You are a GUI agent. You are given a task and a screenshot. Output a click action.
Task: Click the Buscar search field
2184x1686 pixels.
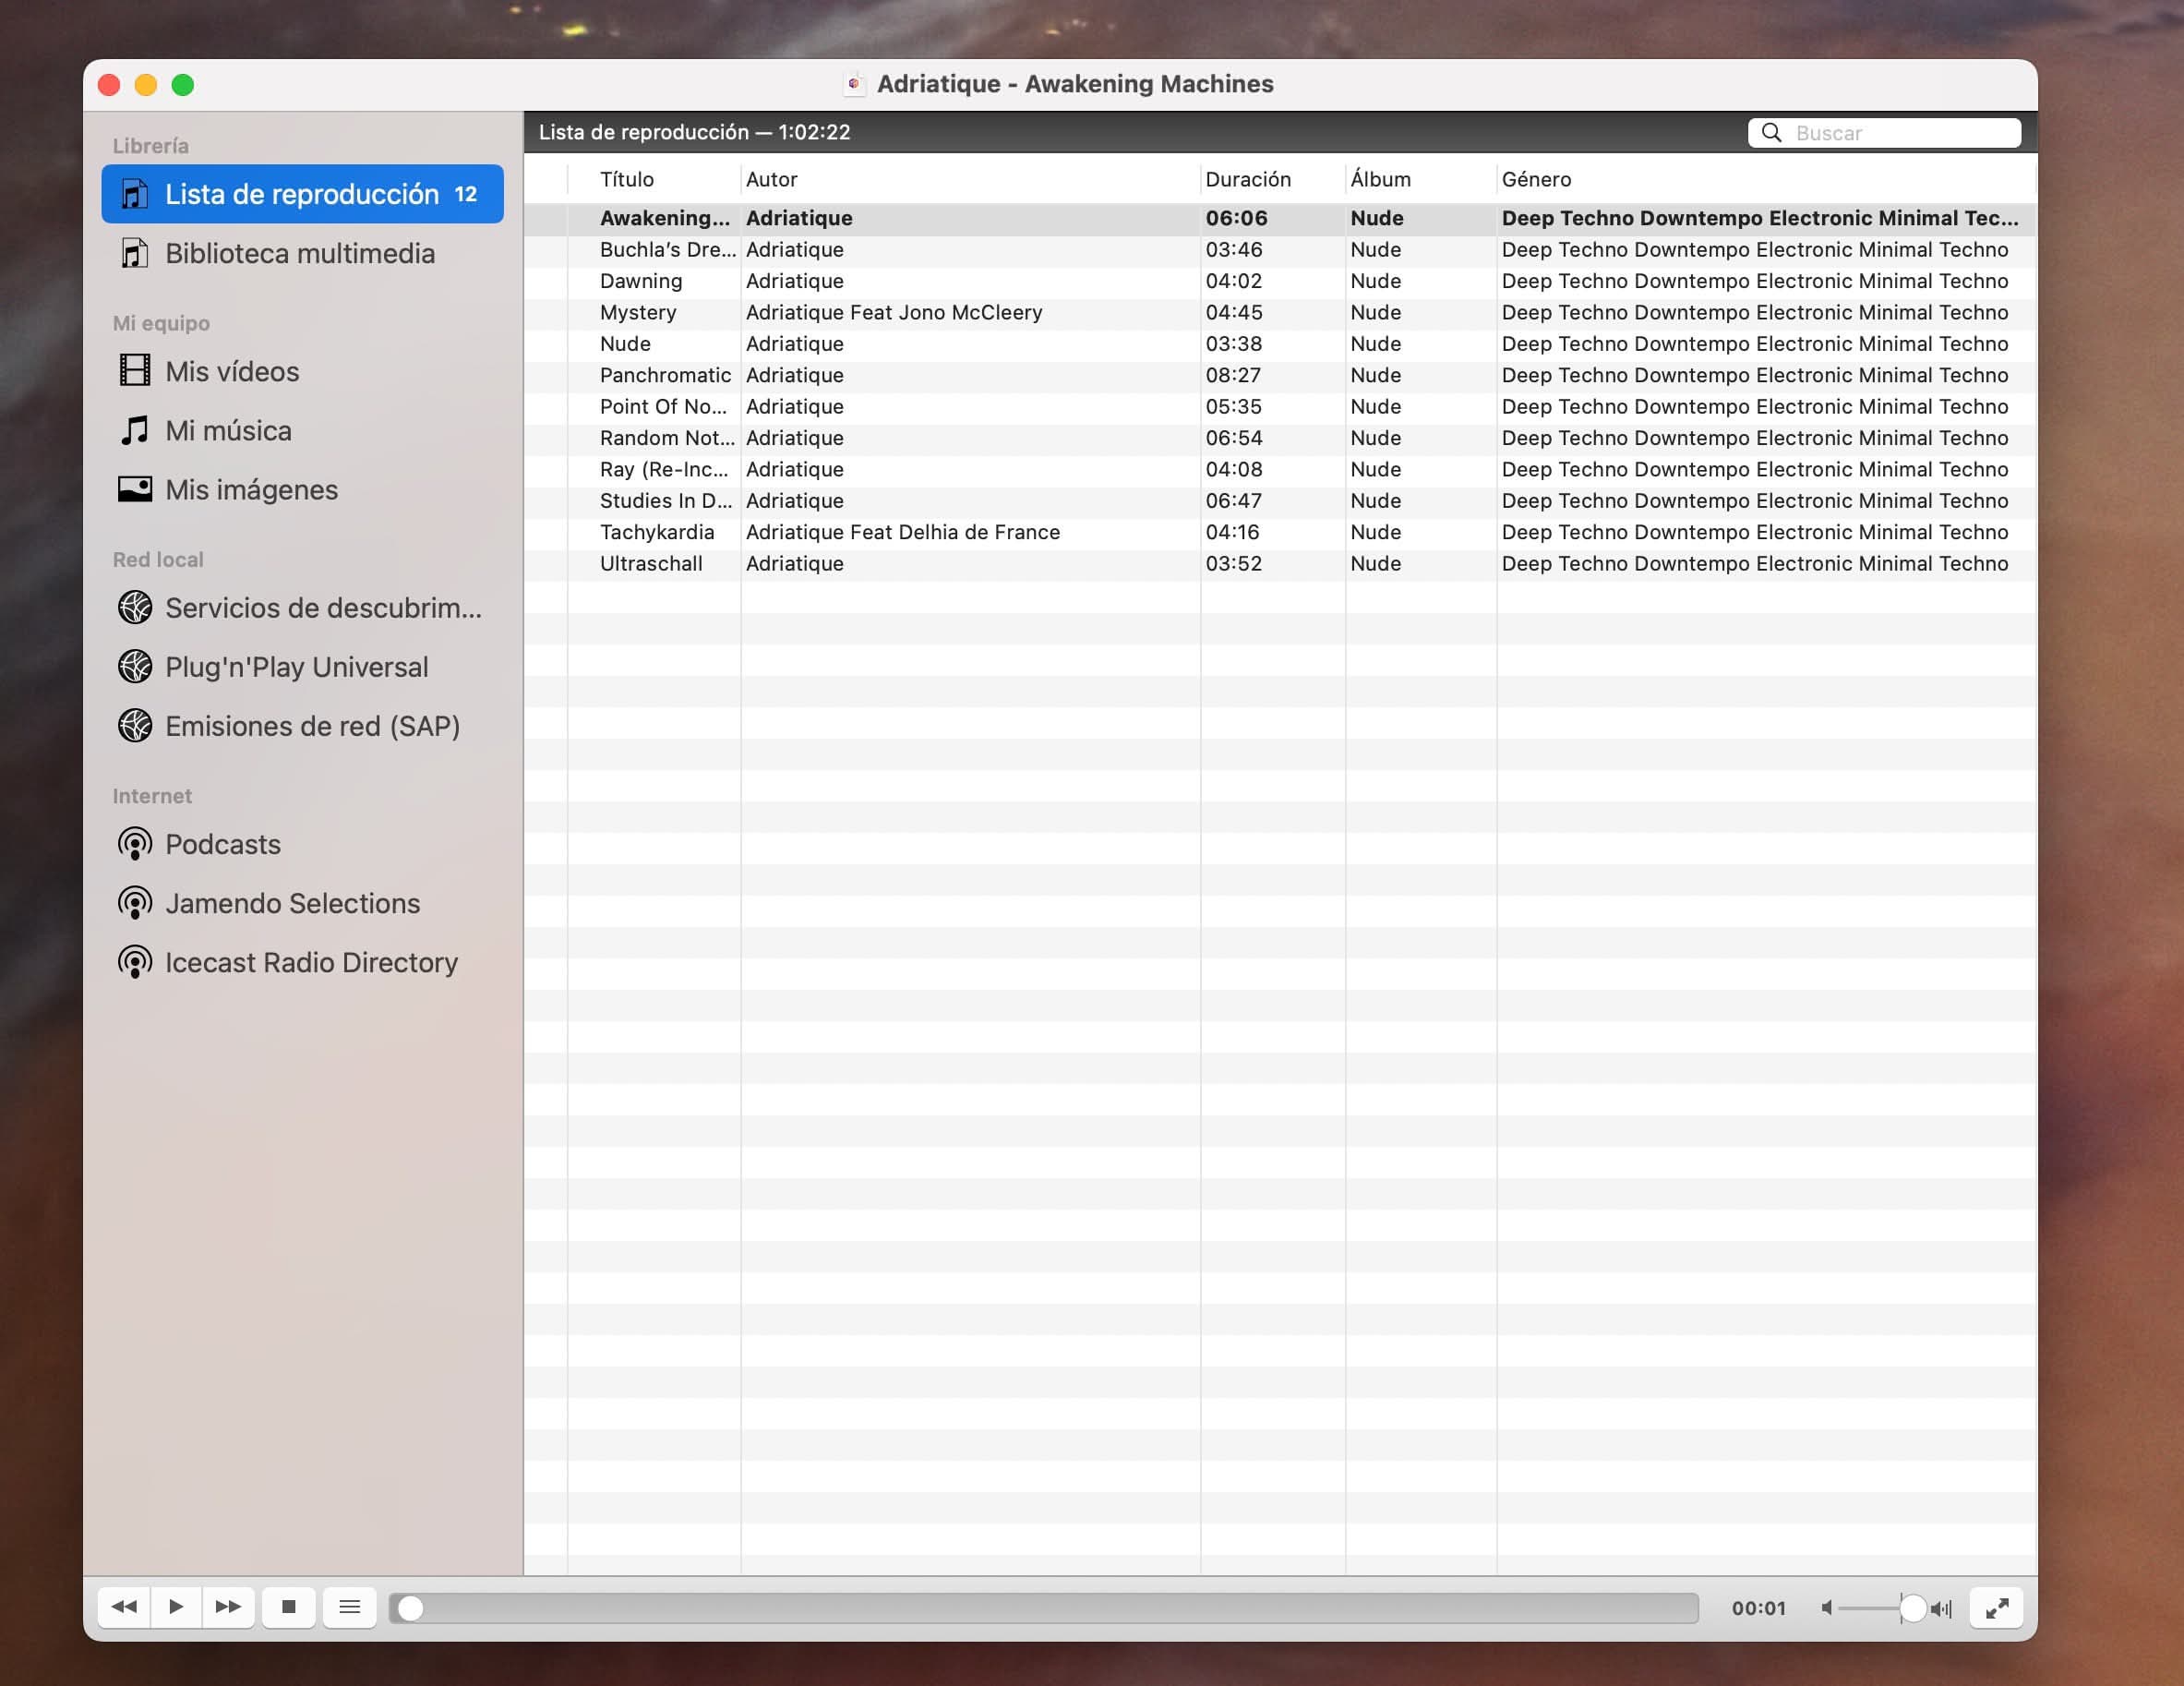click(1884, 133)
